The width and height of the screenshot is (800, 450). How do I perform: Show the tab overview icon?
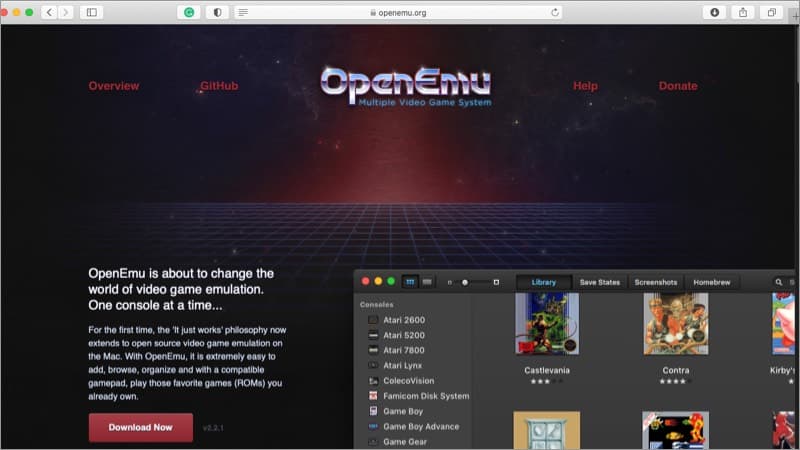coord(771,12)
